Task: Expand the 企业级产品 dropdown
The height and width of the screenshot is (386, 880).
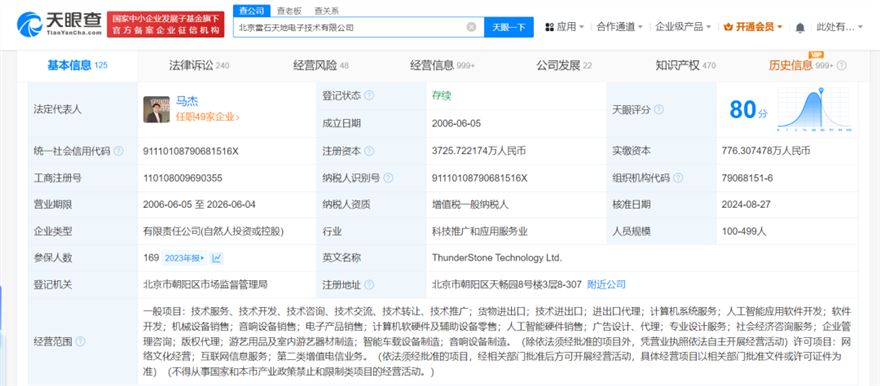Action: pos(683,26)
